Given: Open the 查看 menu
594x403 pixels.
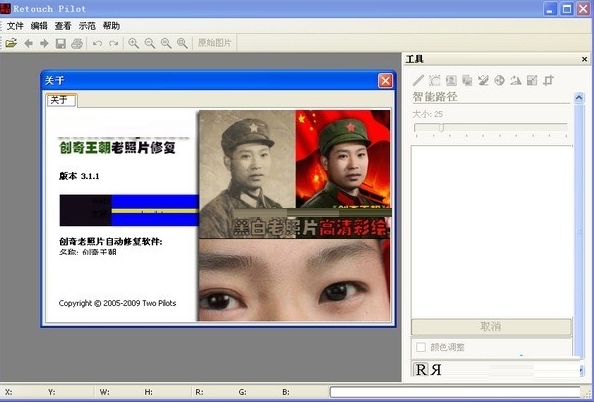Looking at the screenshot, I should pyautogui.click(x=63, y=26).
